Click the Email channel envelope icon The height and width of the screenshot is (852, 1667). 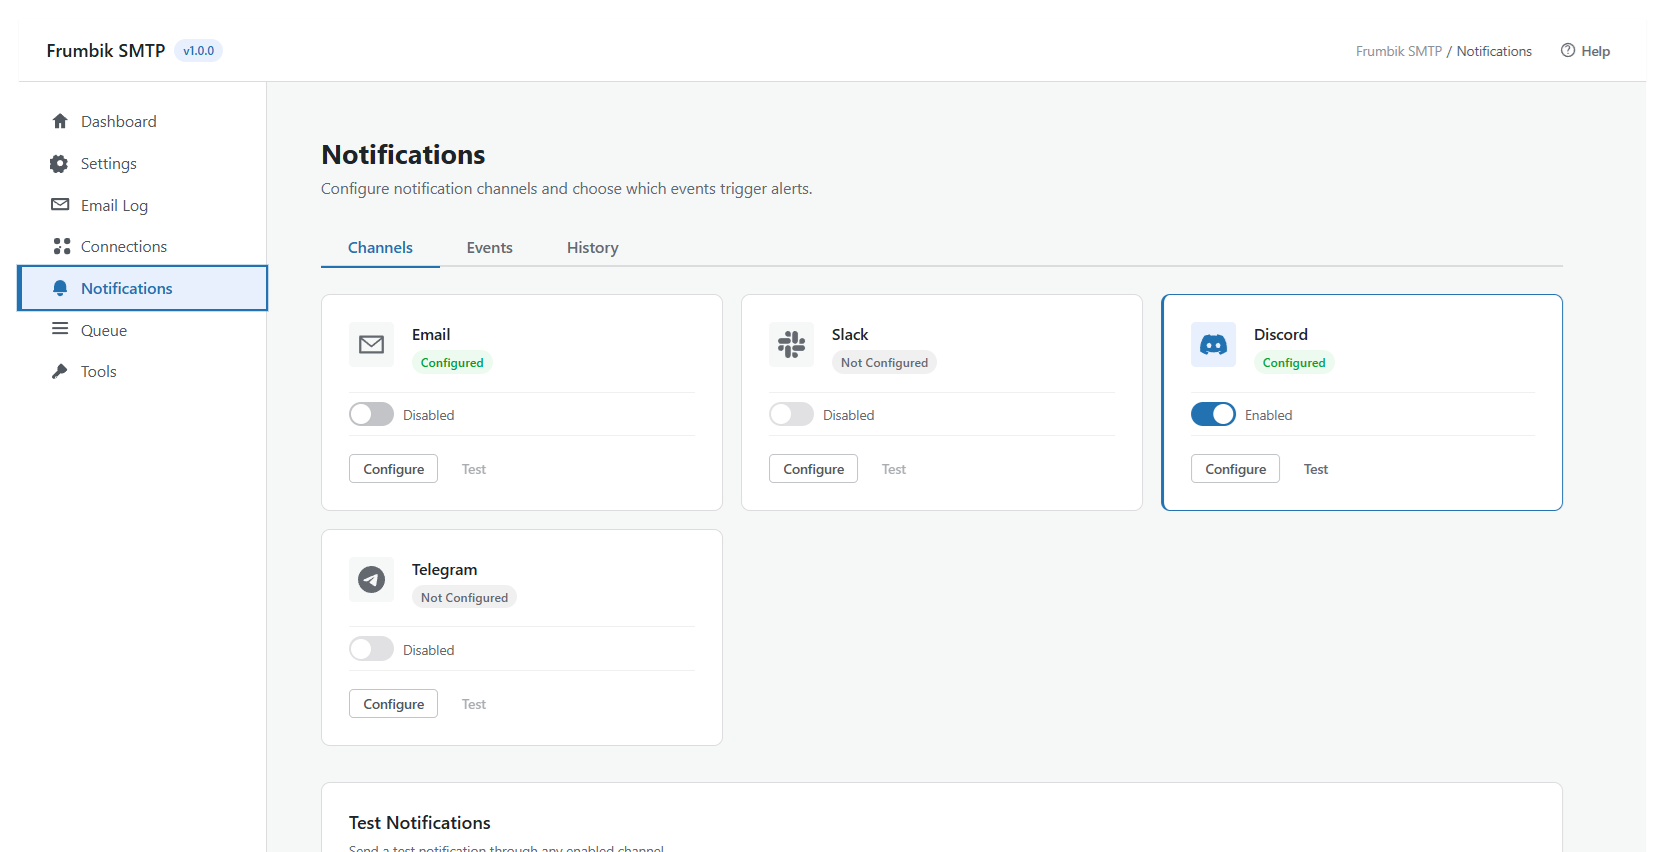(x=371, y=345)
